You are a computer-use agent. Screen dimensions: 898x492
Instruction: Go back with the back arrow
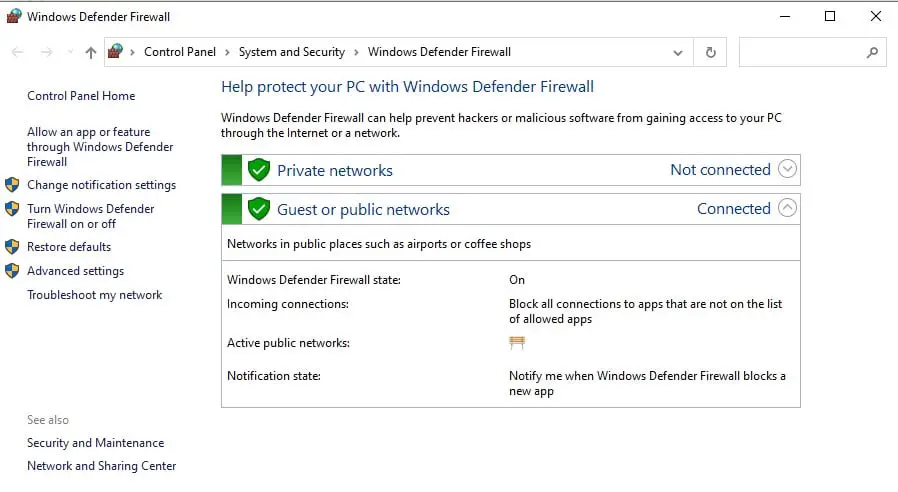pyautogui.click(x=17, y=52)
